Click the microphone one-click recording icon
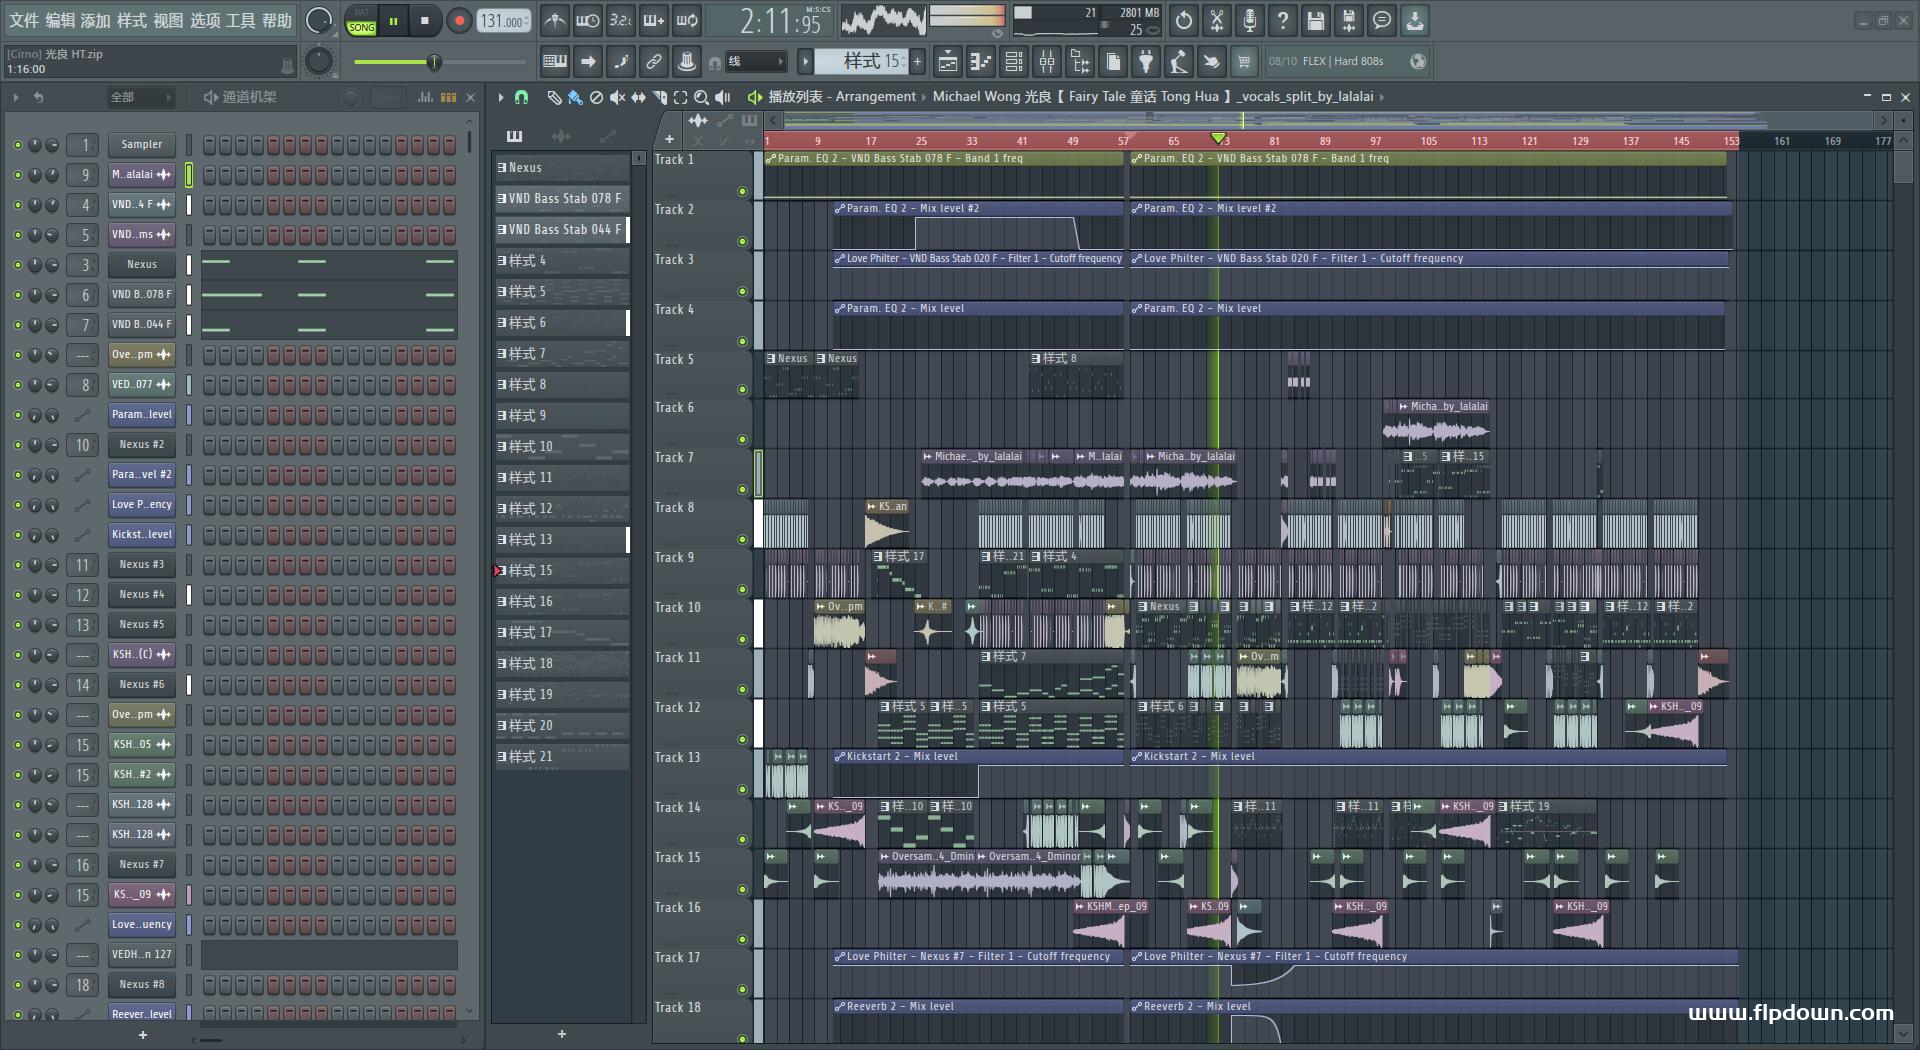The image size is (1920, 1050). point(1250,21)
